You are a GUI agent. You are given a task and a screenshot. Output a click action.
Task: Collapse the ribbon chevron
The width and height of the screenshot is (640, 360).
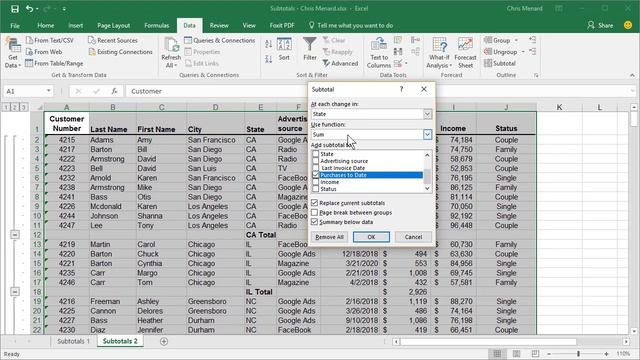[x=632, y=75]
